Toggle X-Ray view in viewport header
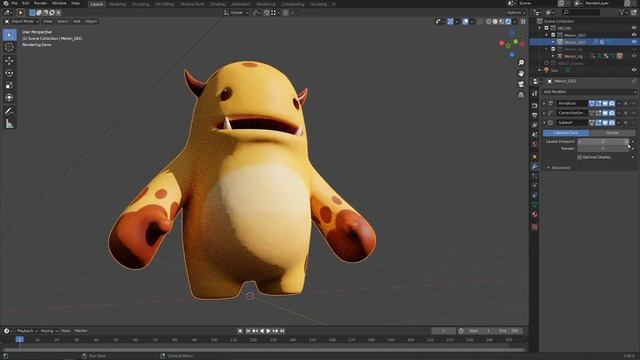Screen dimensions: 640x360 (x=480, y=22)
